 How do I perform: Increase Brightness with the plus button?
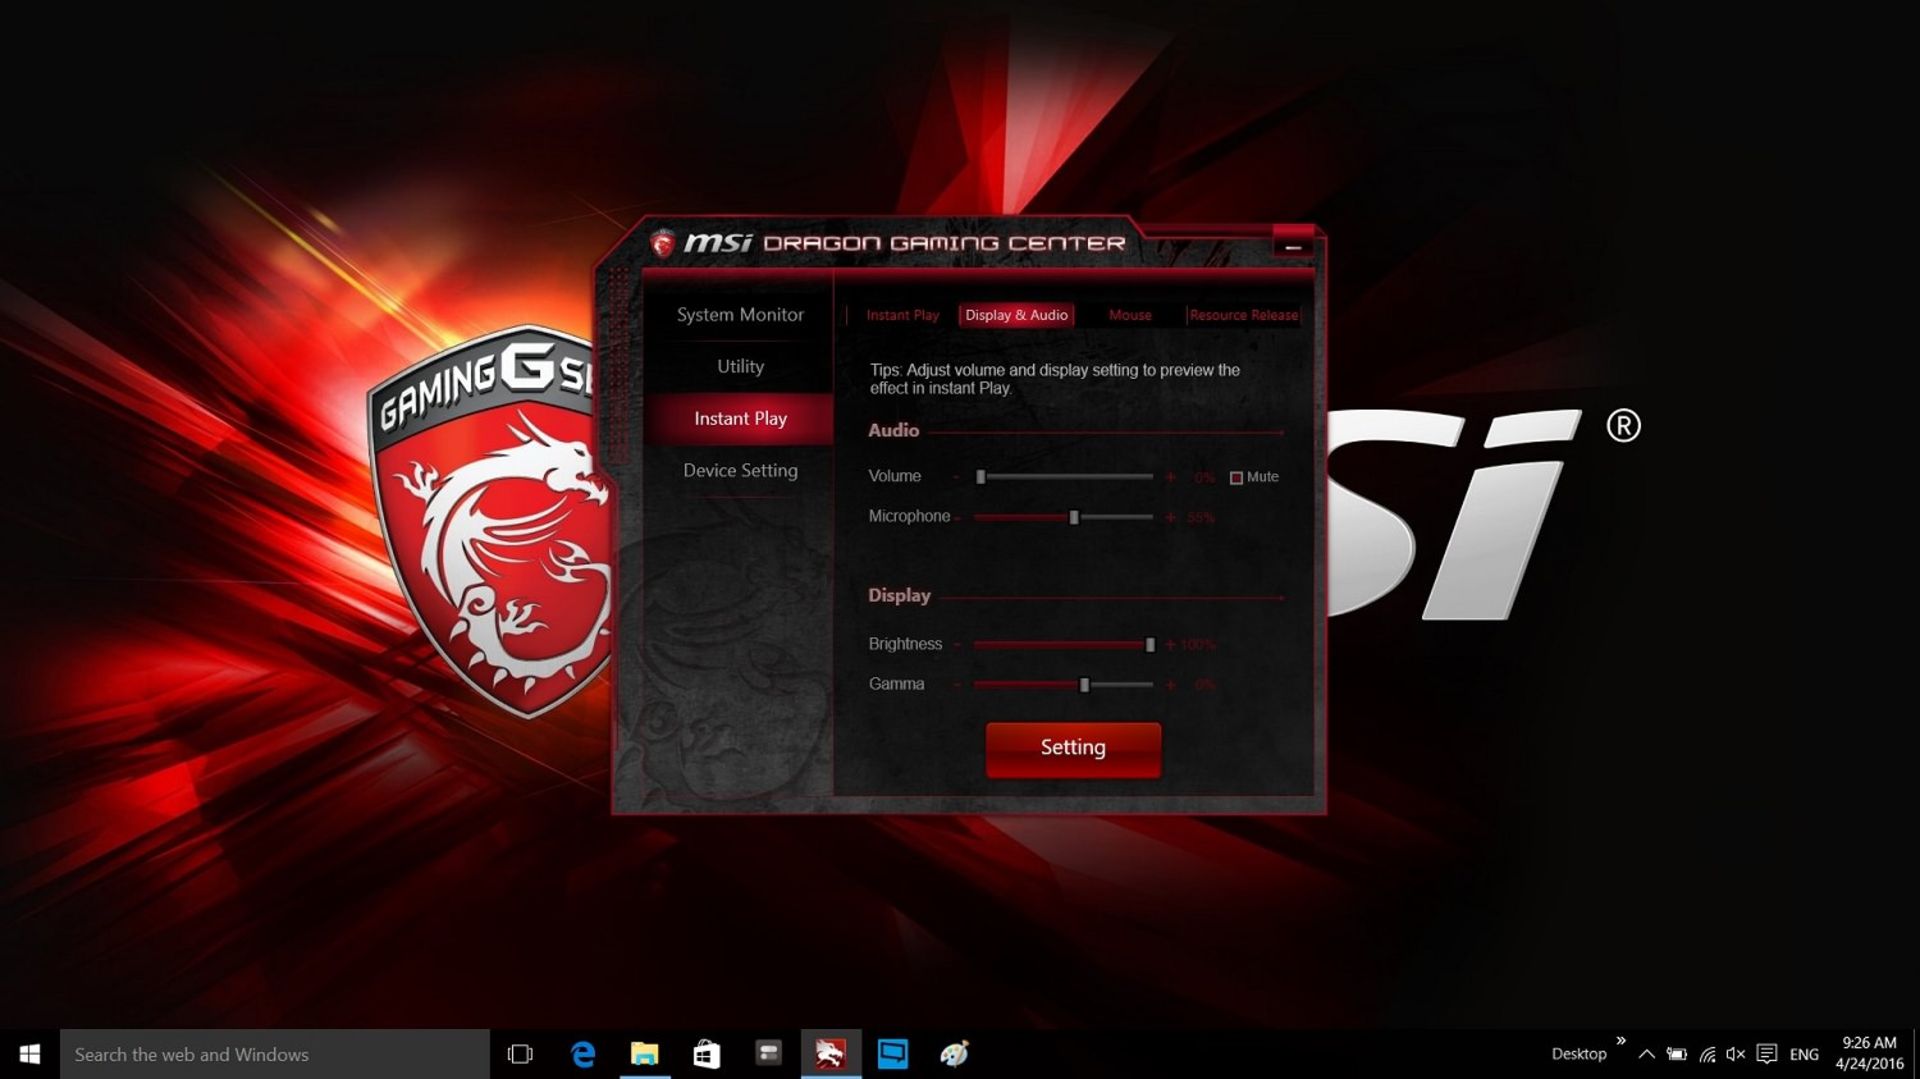coord(1170,645)
